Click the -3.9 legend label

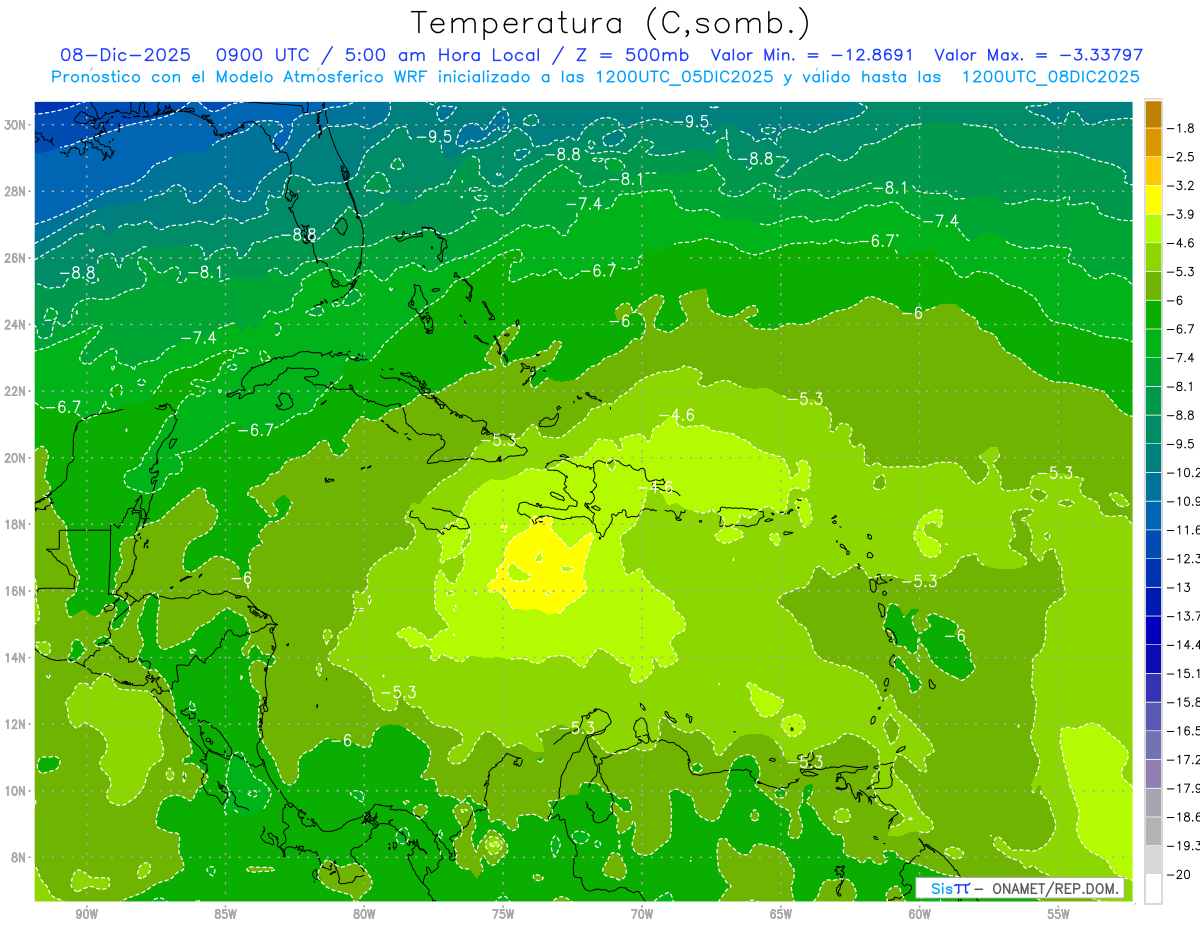point(1183,214)
